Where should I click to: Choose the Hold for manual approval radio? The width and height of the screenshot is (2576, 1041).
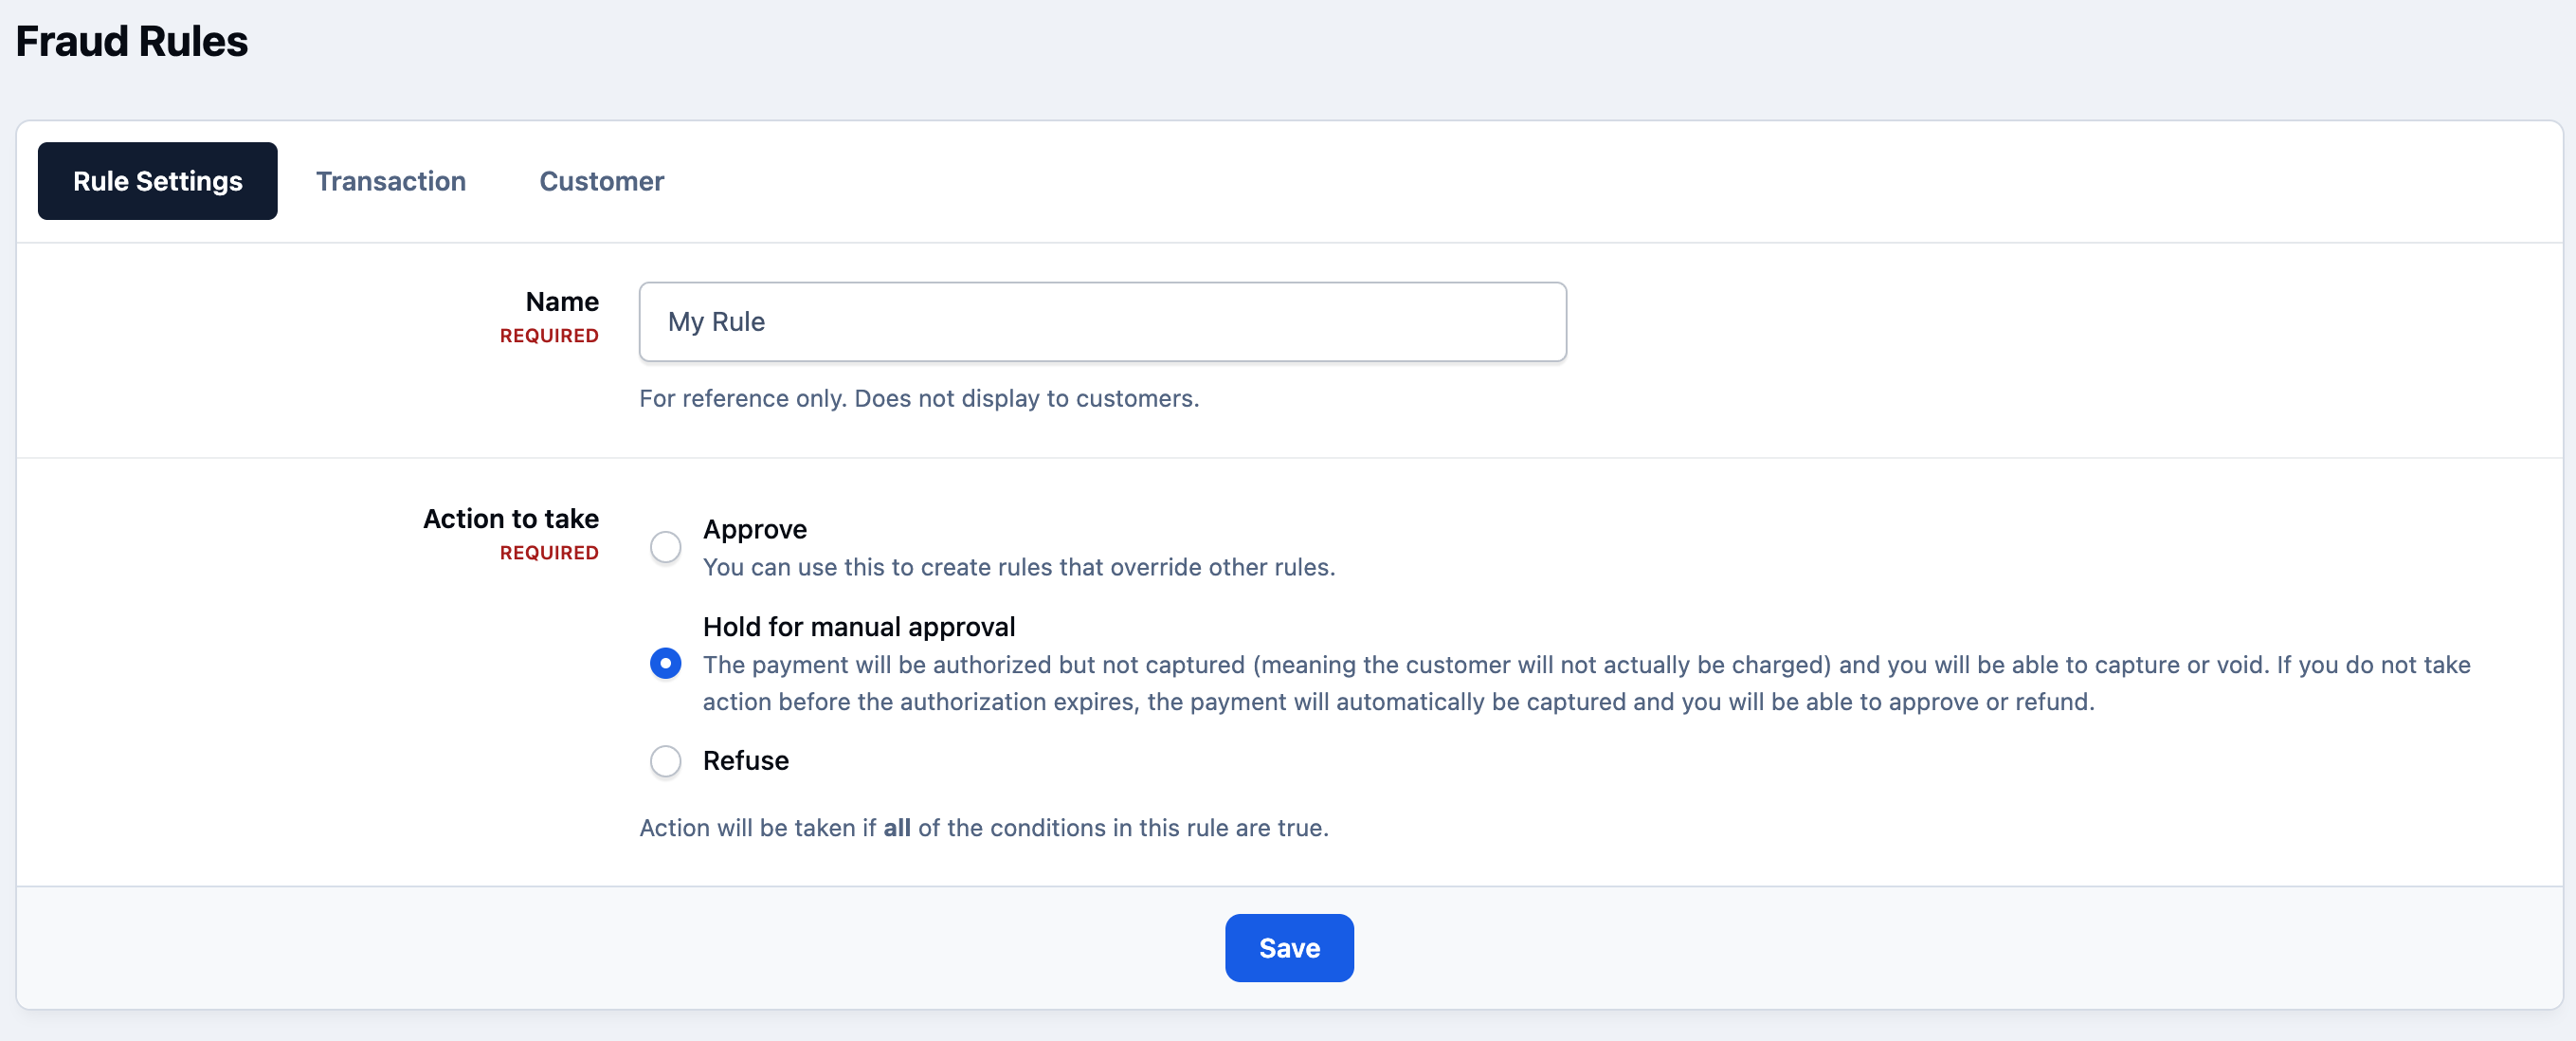tap(665, 663)
